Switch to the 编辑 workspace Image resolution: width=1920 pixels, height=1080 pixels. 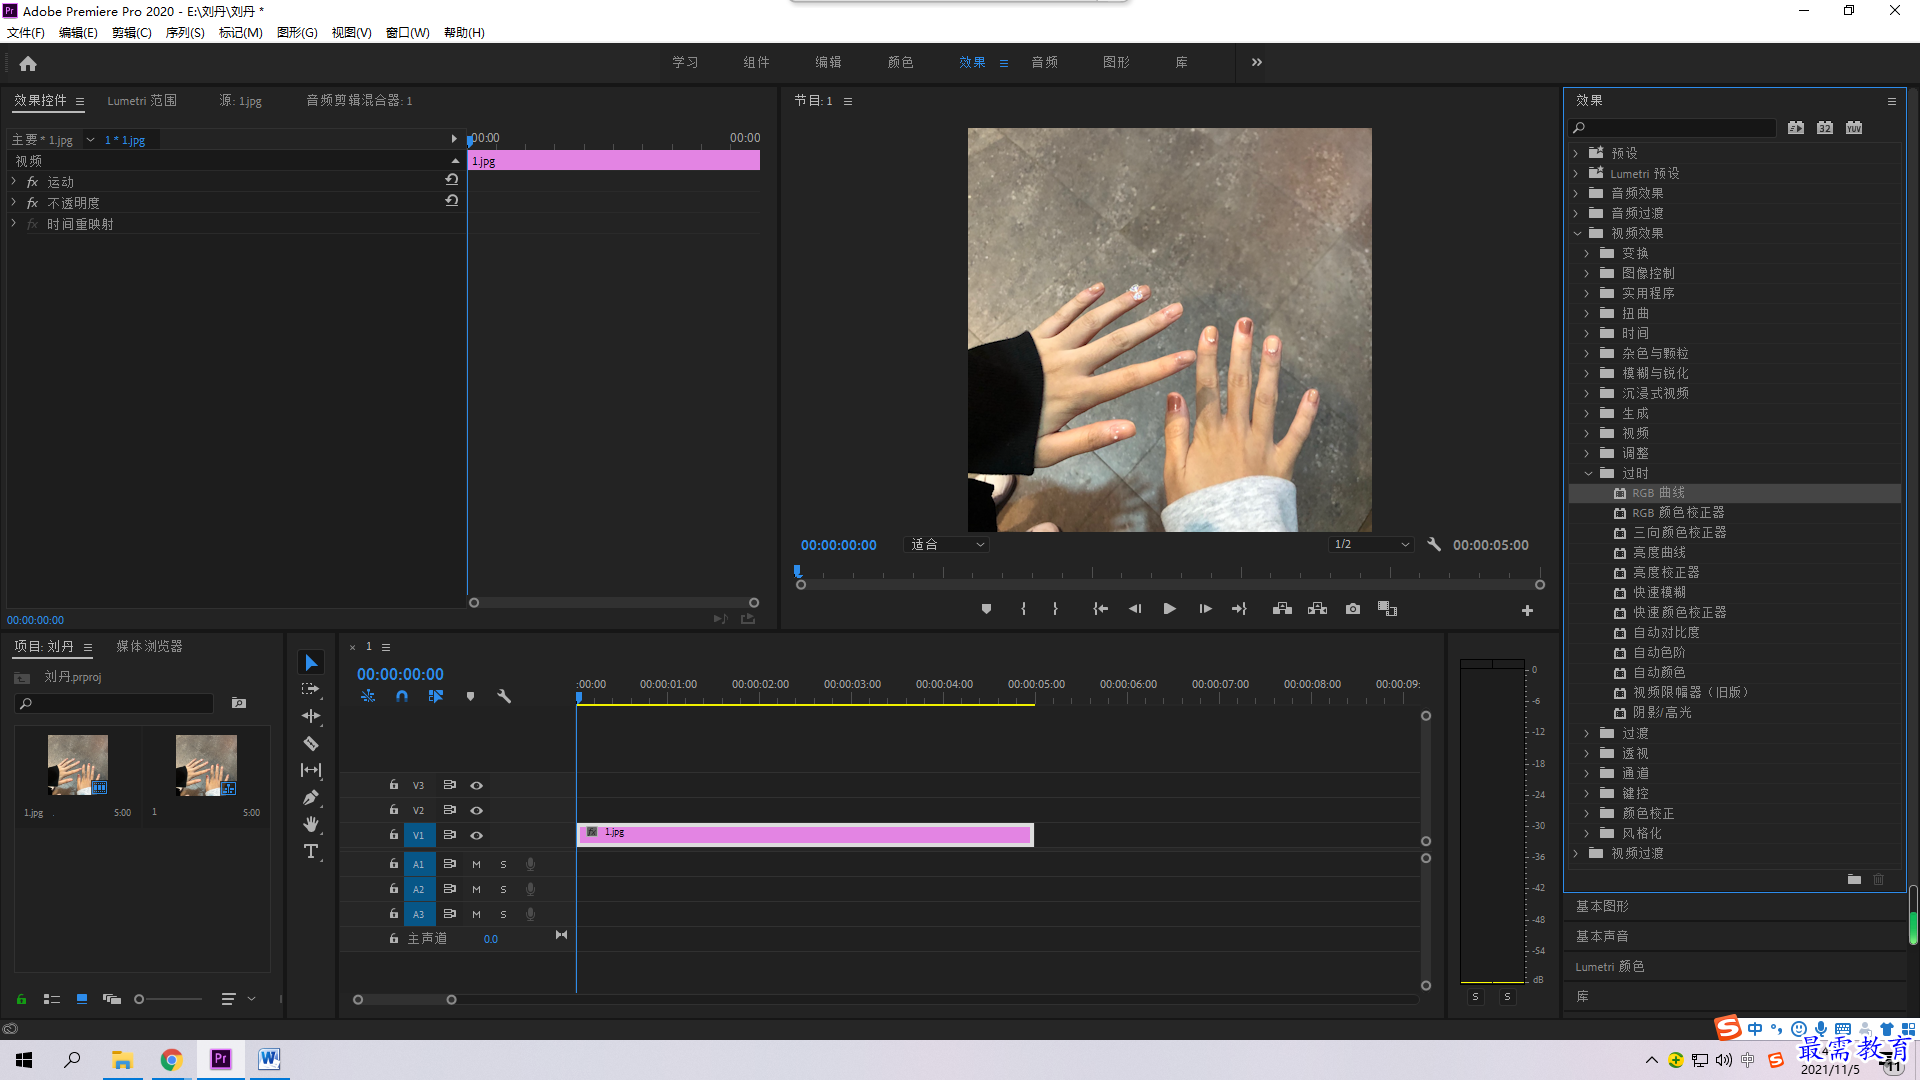[x=828, y=62]
